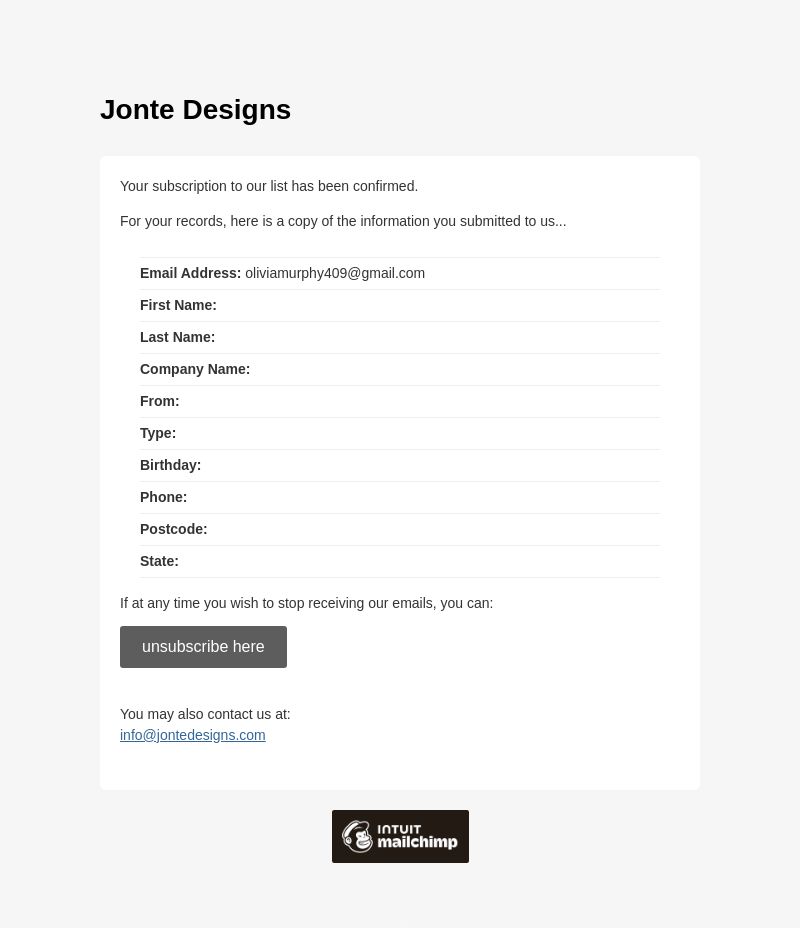
Task: Click the Birthday field row
Action: [x=400, y=465]
